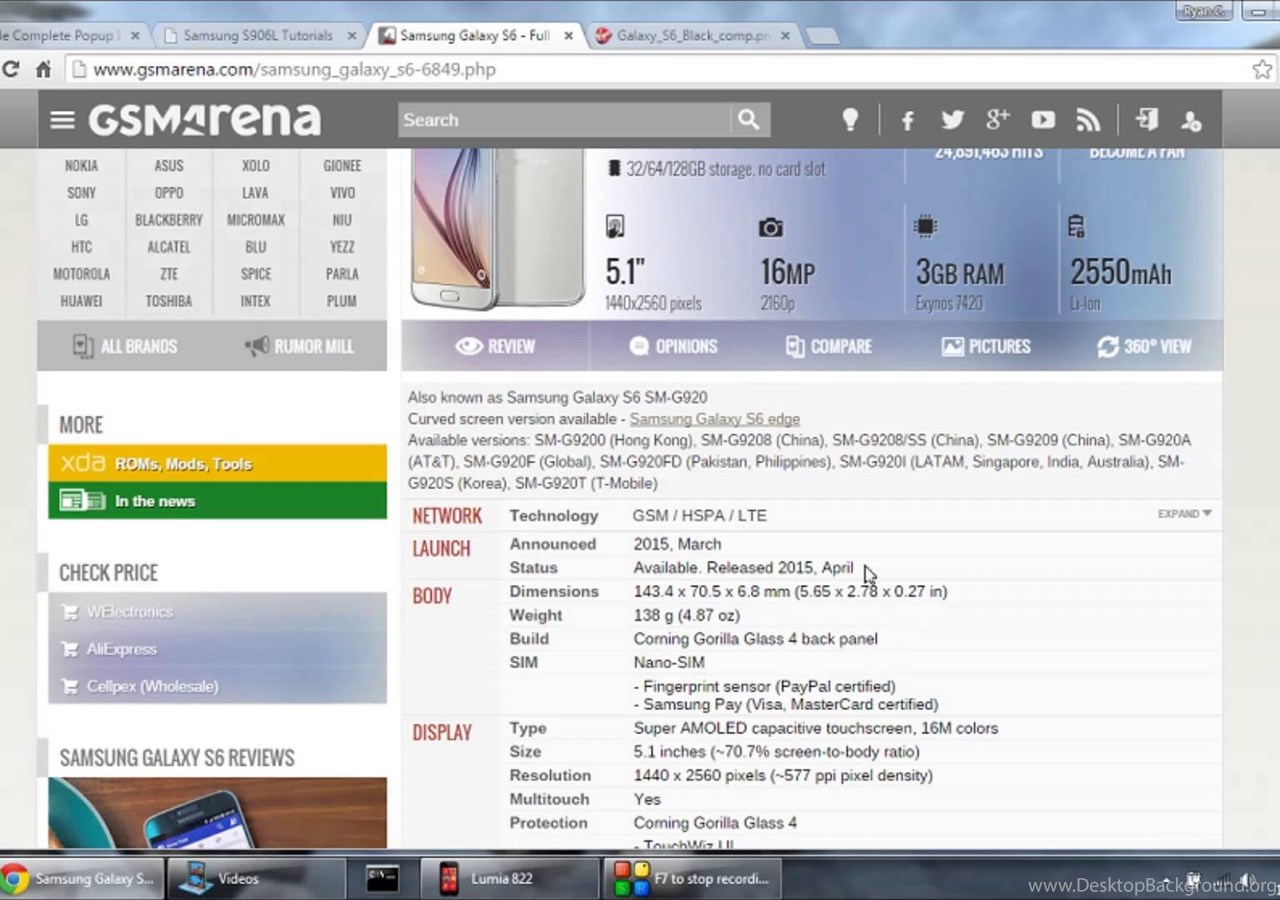Image resolution: width=1280 pixels, height=900 pixels.
Task: Open a new browser tab
Action: 822,36
